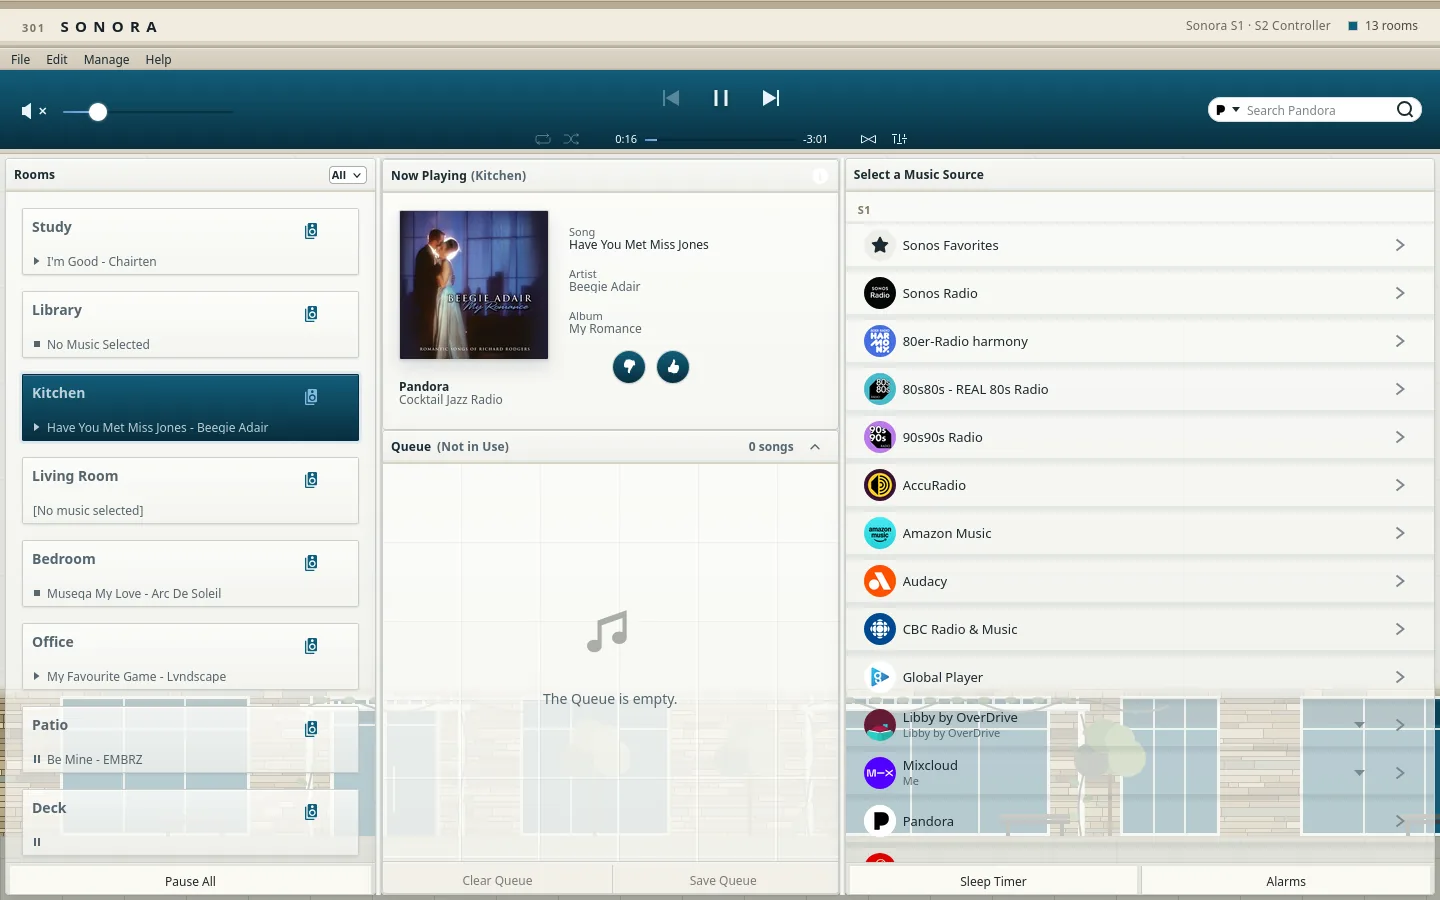Viewport: 1440px width, 900px height.
Task: Pause the current track
Action: 720,98
